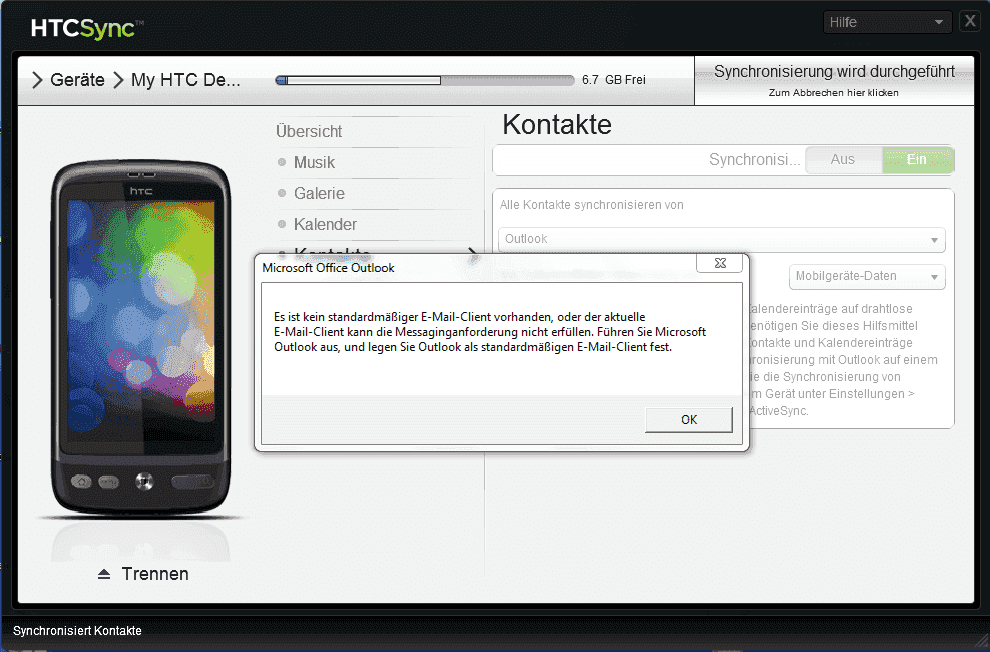Click the Zum Abbrechen hier klicken text
Image resolution: width=990 pixels, height=652 pixels.
pos(833,93)
